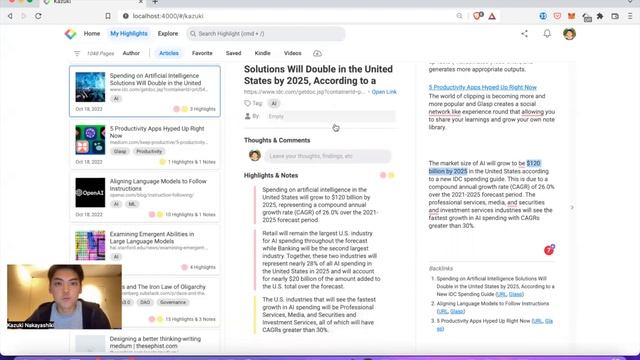Viewport: 640px width, 360px height.
Task: Click the By author Empty field
Action: (x=331, y=116)
